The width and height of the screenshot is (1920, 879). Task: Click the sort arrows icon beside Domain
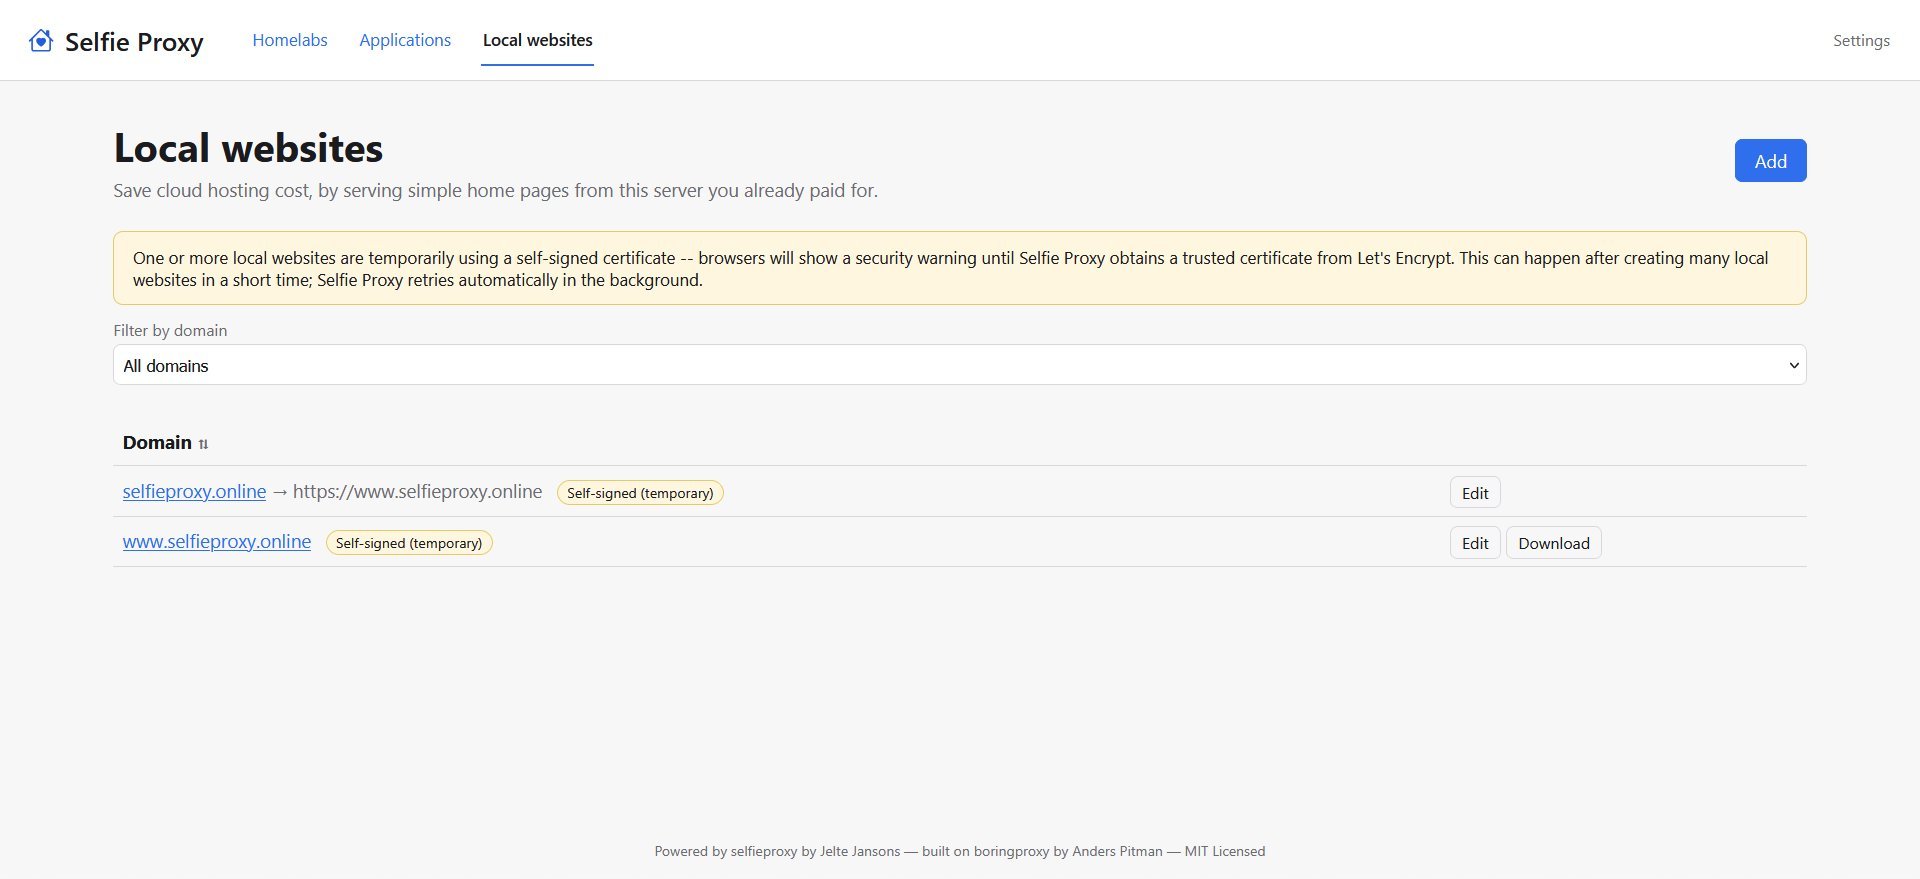coord(203,444)
